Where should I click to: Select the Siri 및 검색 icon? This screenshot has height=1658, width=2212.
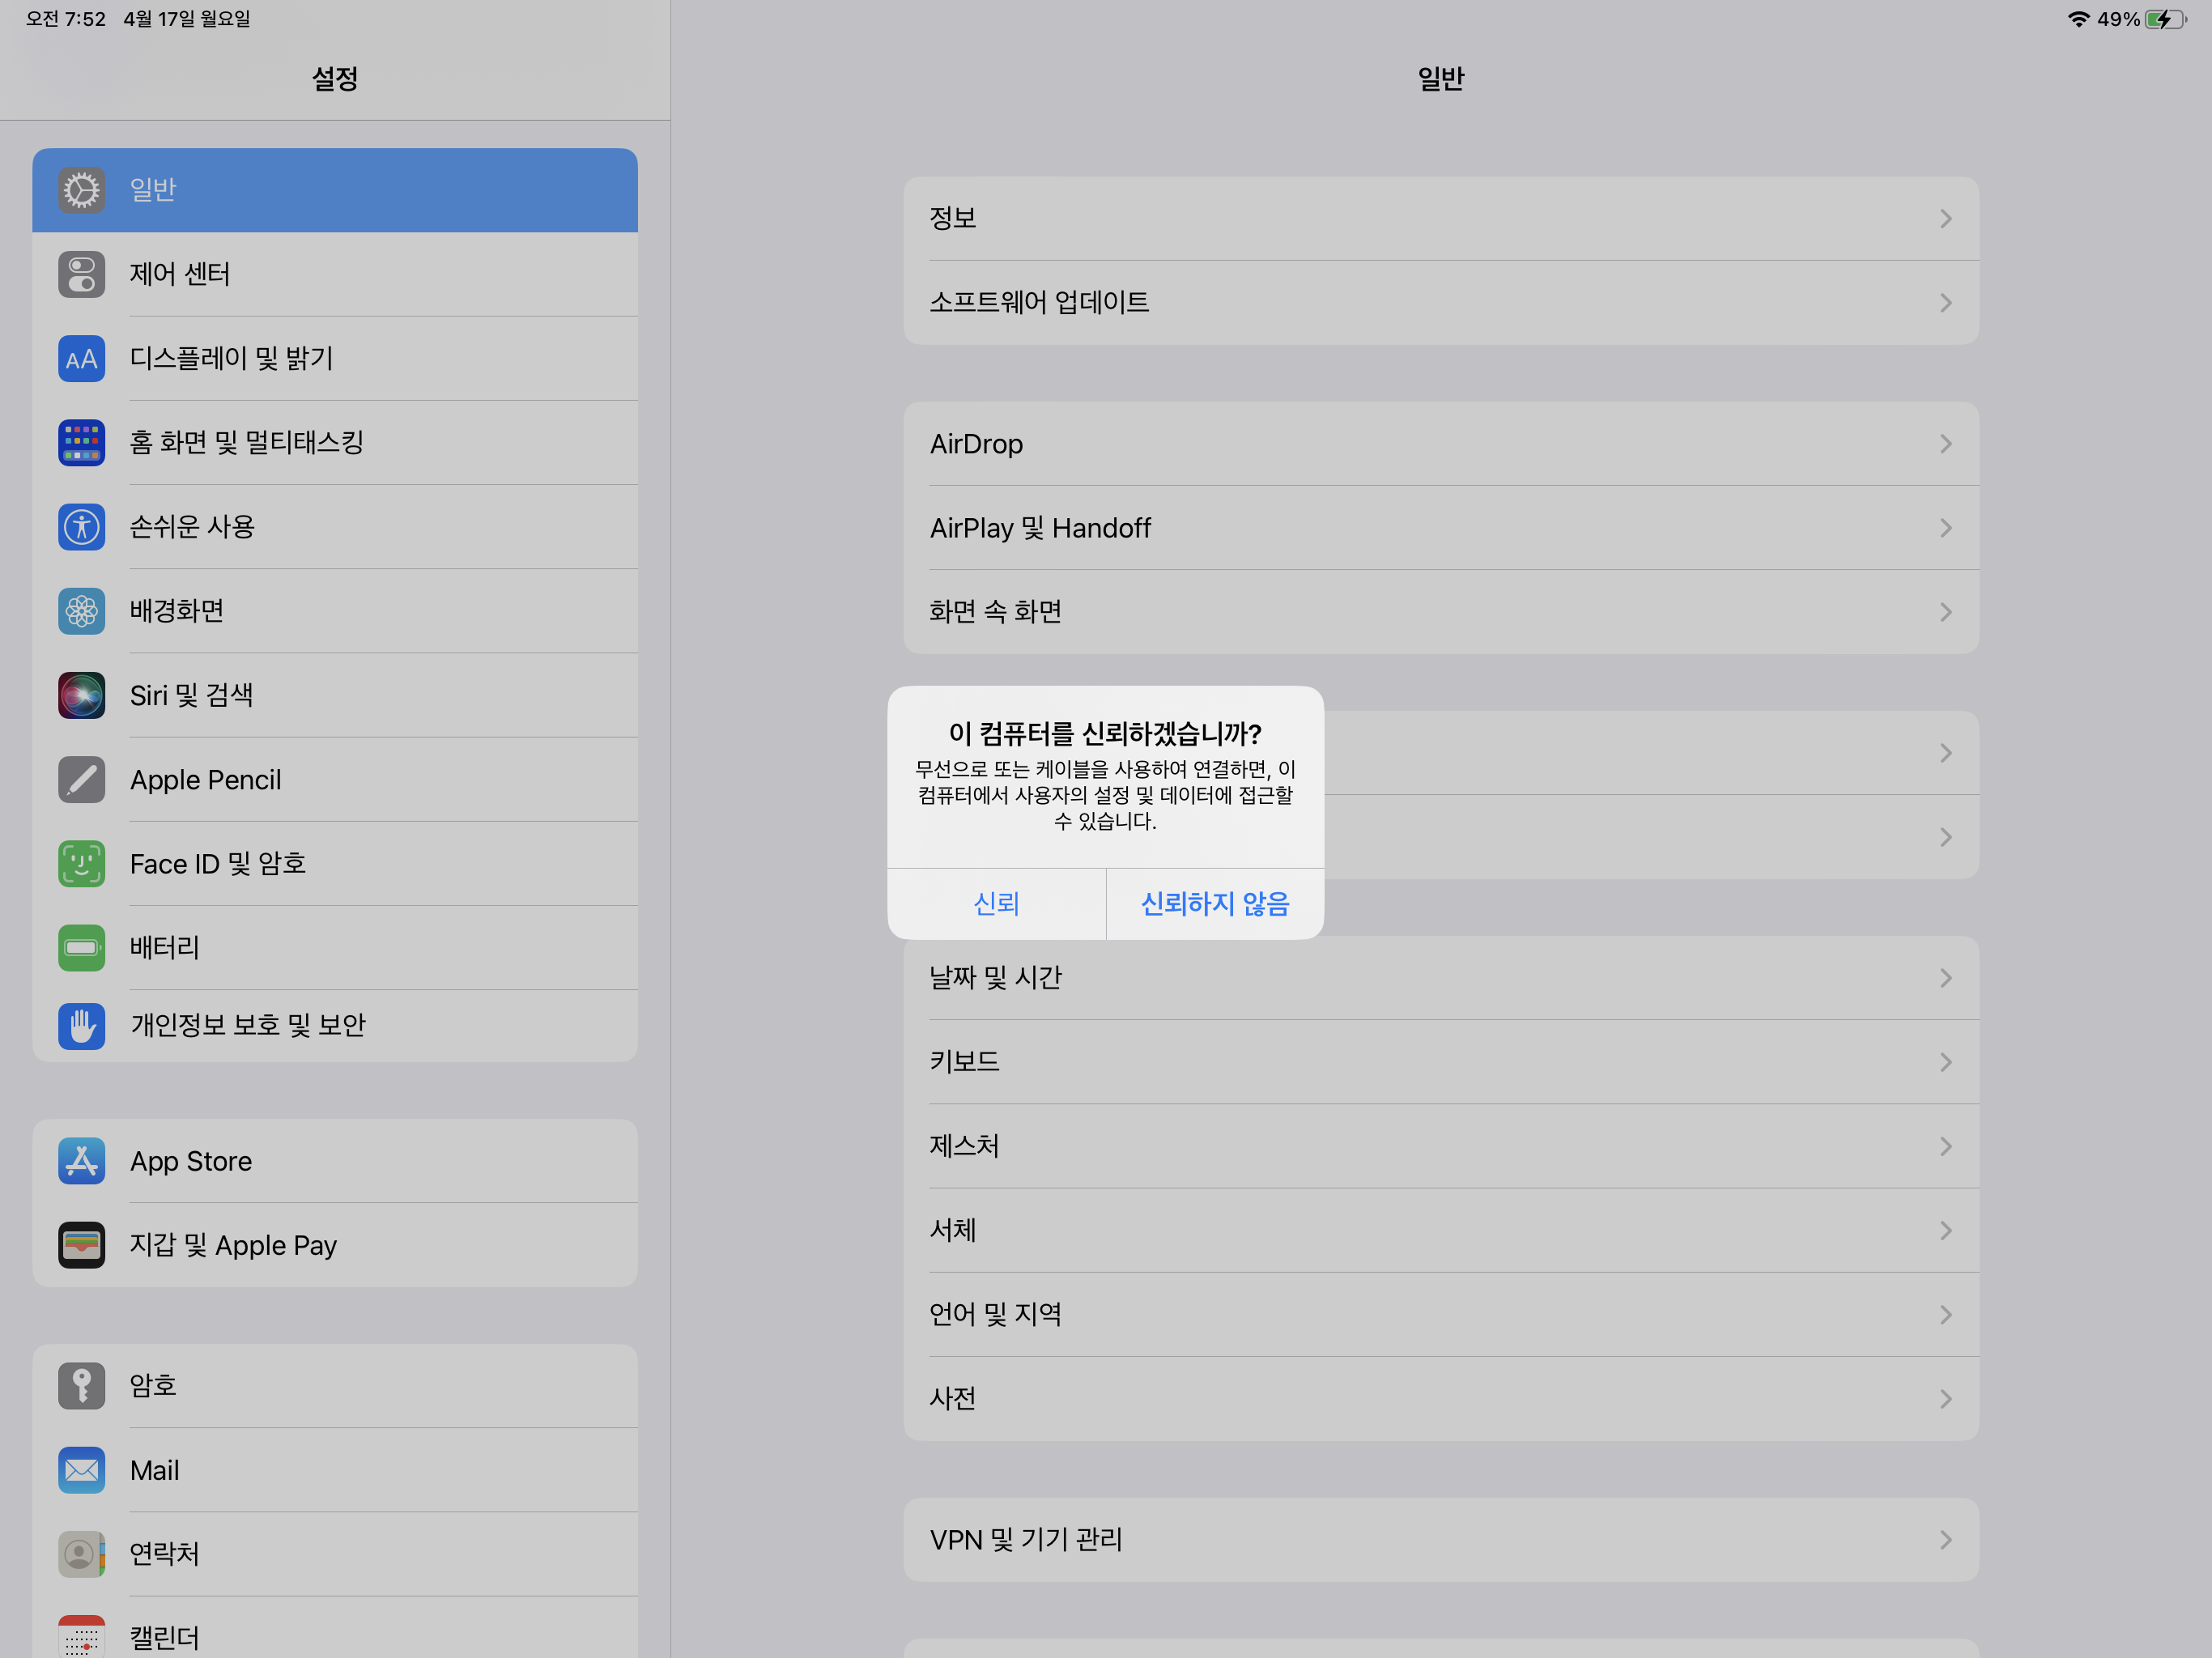click(81, 695)
